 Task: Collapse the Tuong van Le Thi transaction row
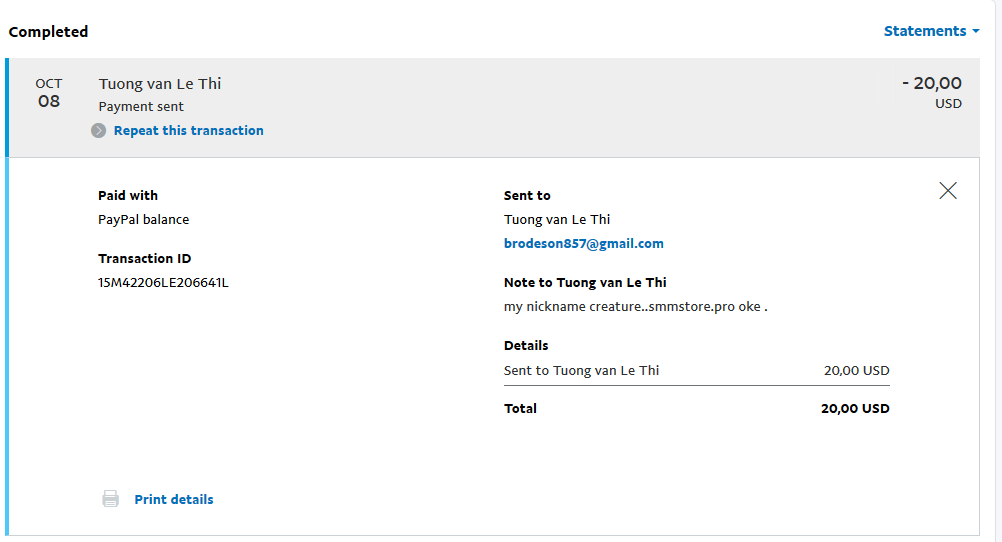tap(493, 107)
